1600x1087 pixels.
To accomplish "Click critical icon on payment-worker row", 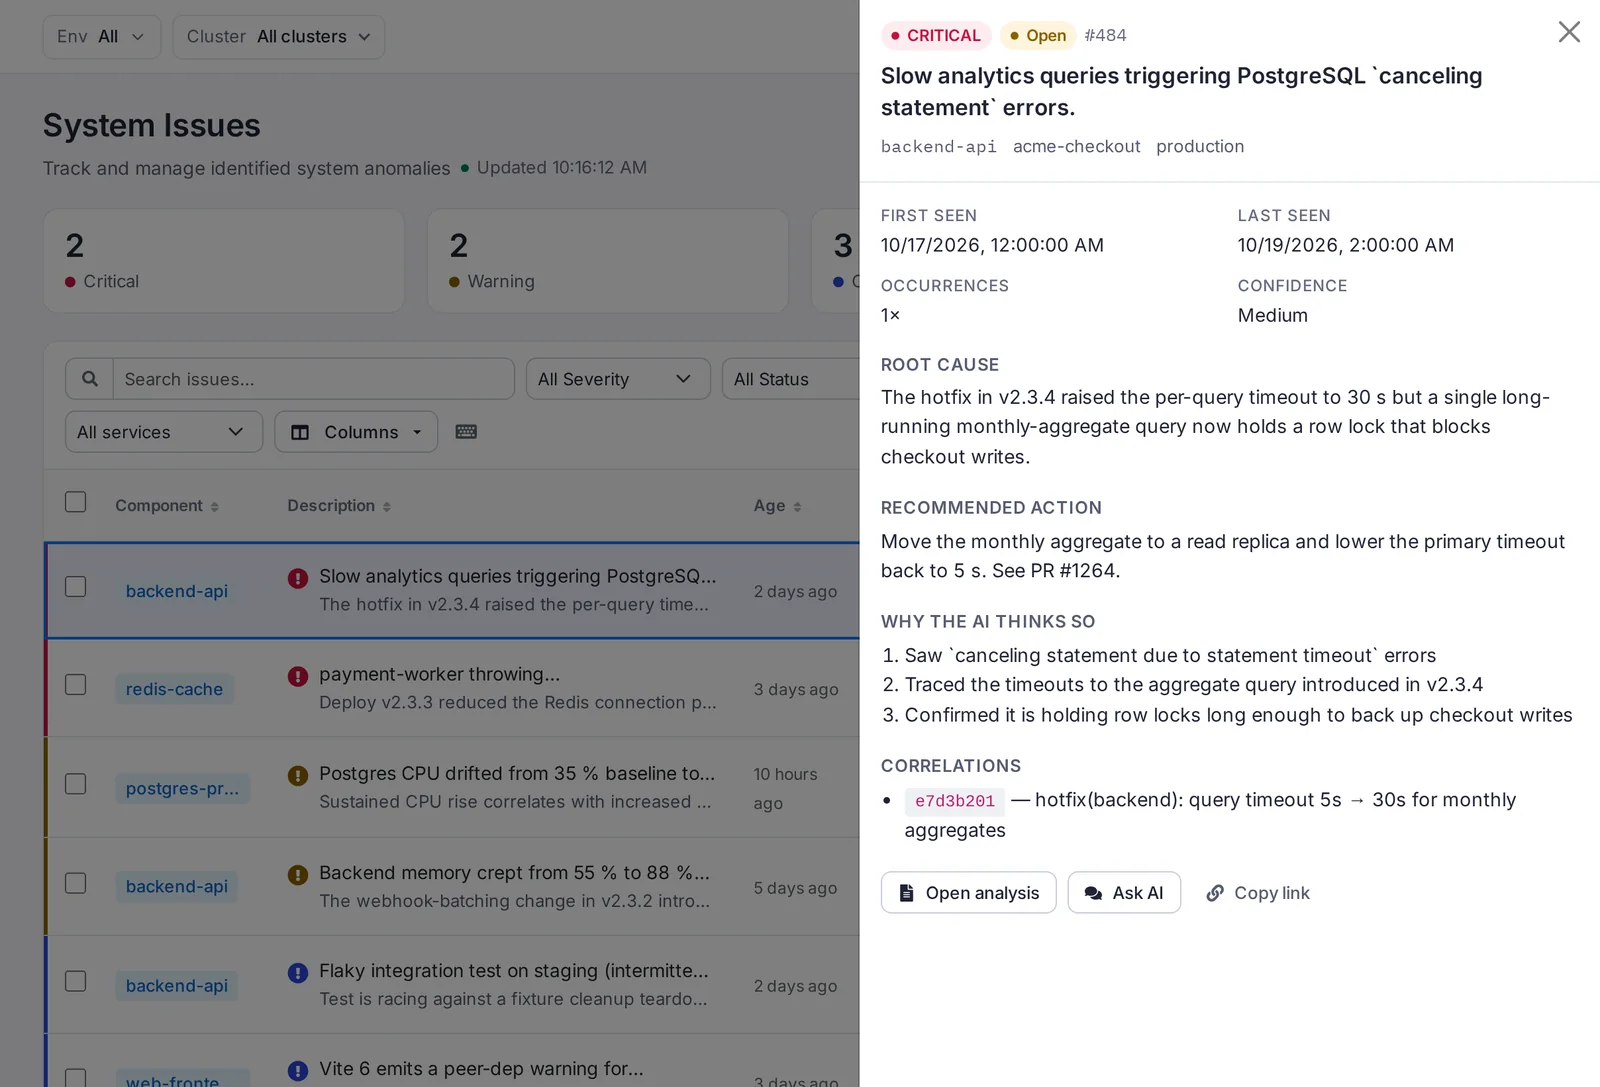I will (298, 676).
